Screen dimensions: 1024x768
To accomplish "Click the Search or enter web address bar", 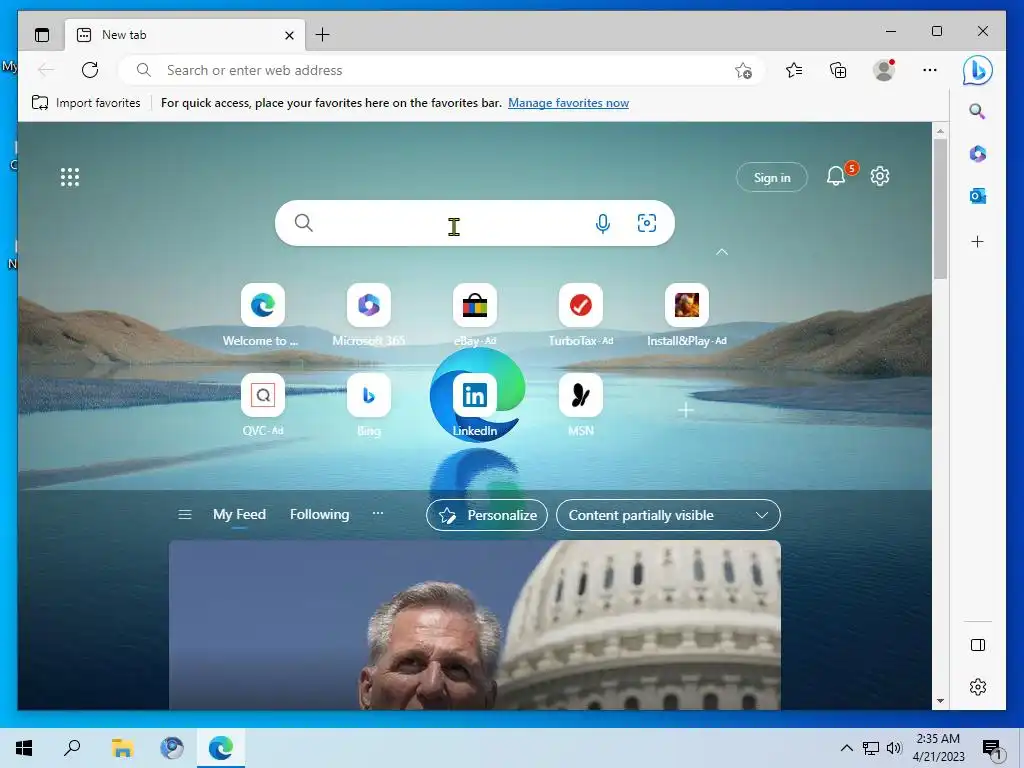I will (x=441, y=70).
